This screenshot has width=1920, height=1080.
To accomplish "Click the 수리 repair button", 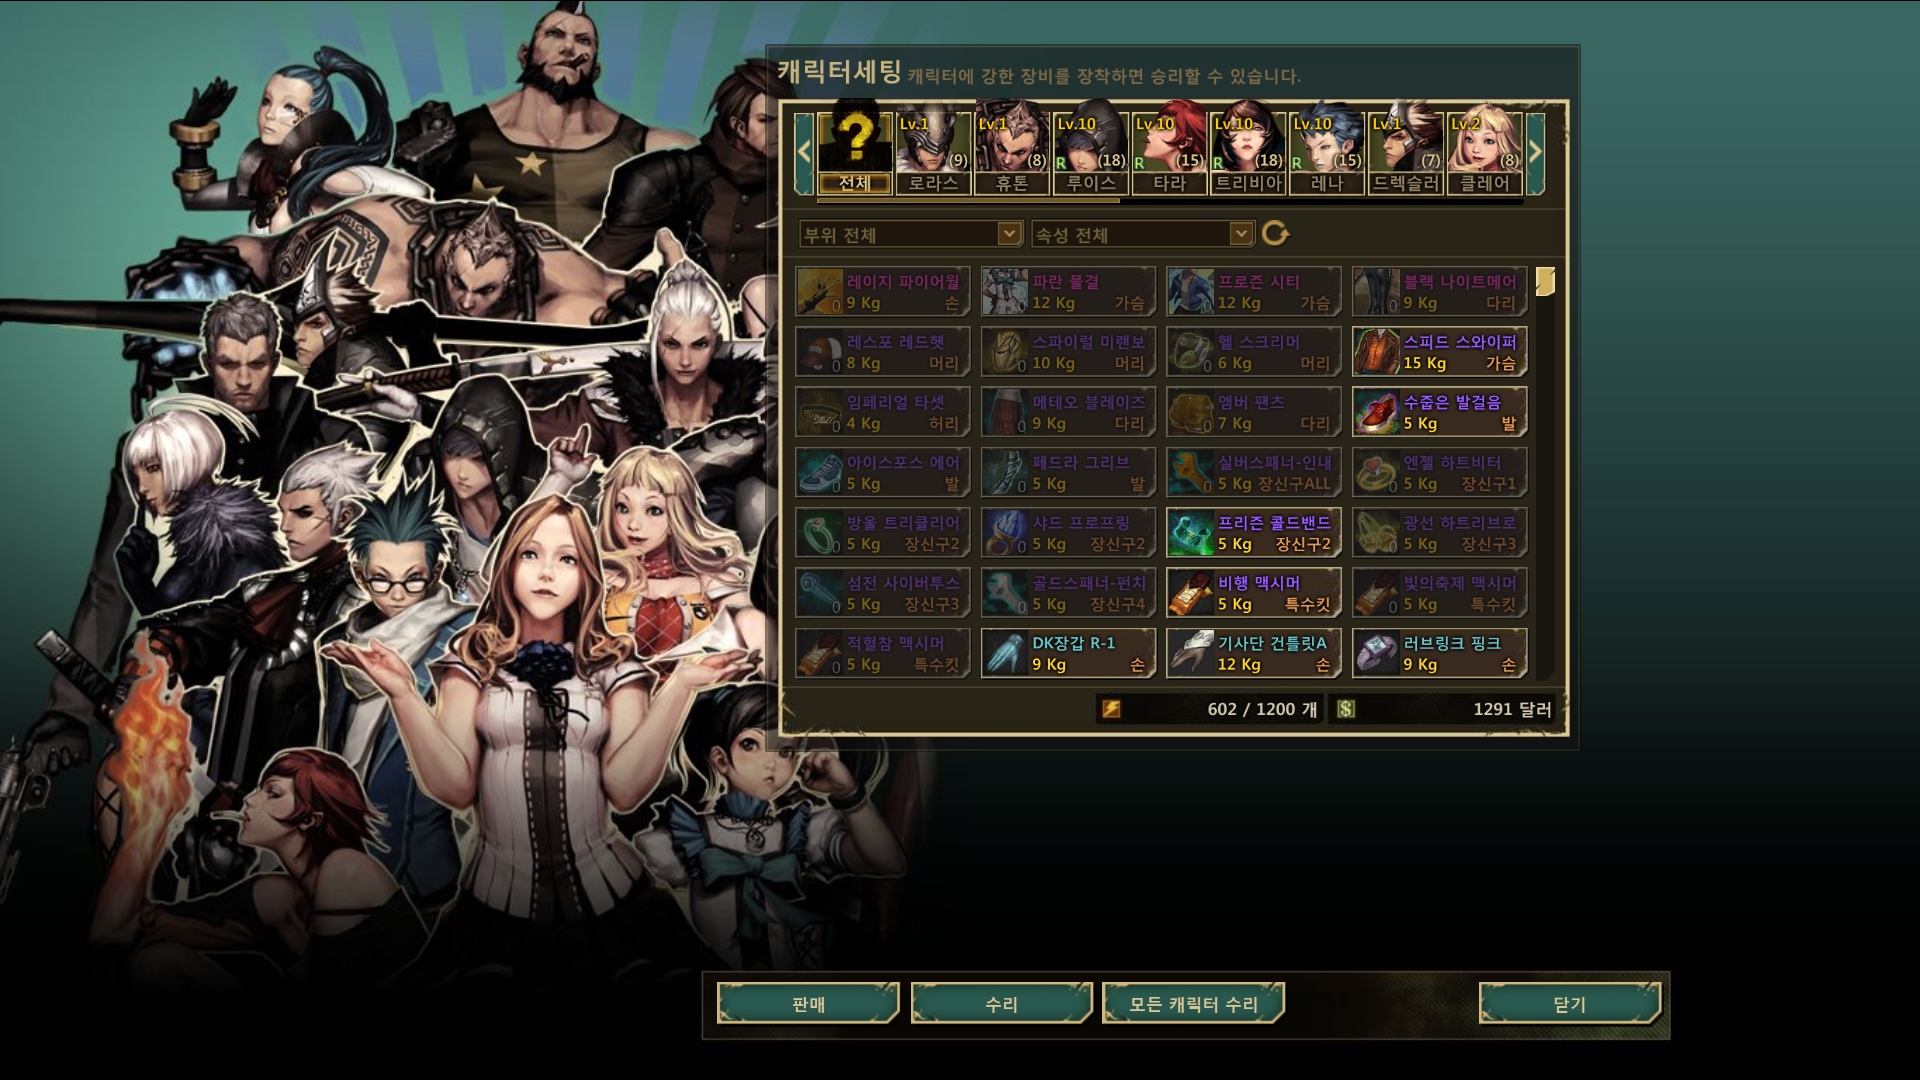I will (1001, 1004).
